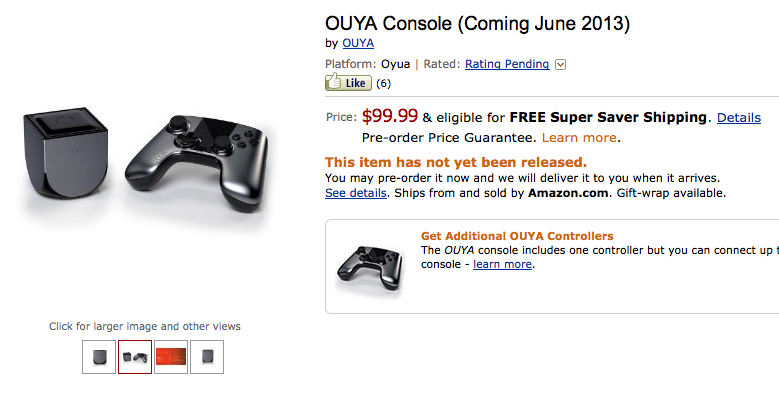The image size is (779, 397).
Task: Click the $99.99 price text
Action: click(390, 116)
